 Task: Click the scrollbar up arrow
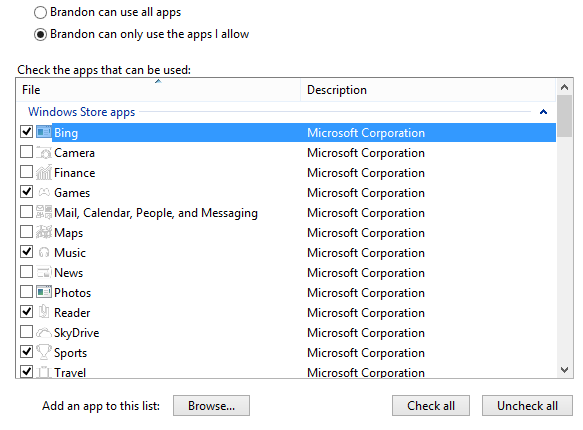pyautogui.click(x=564, y=87)
